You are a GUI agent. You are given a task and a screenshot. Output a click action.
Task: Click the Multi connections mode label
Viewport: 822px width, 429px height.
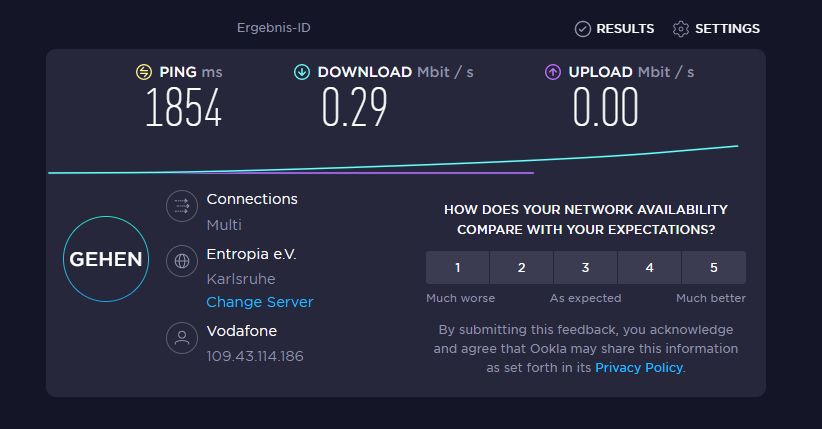[224, 225]
